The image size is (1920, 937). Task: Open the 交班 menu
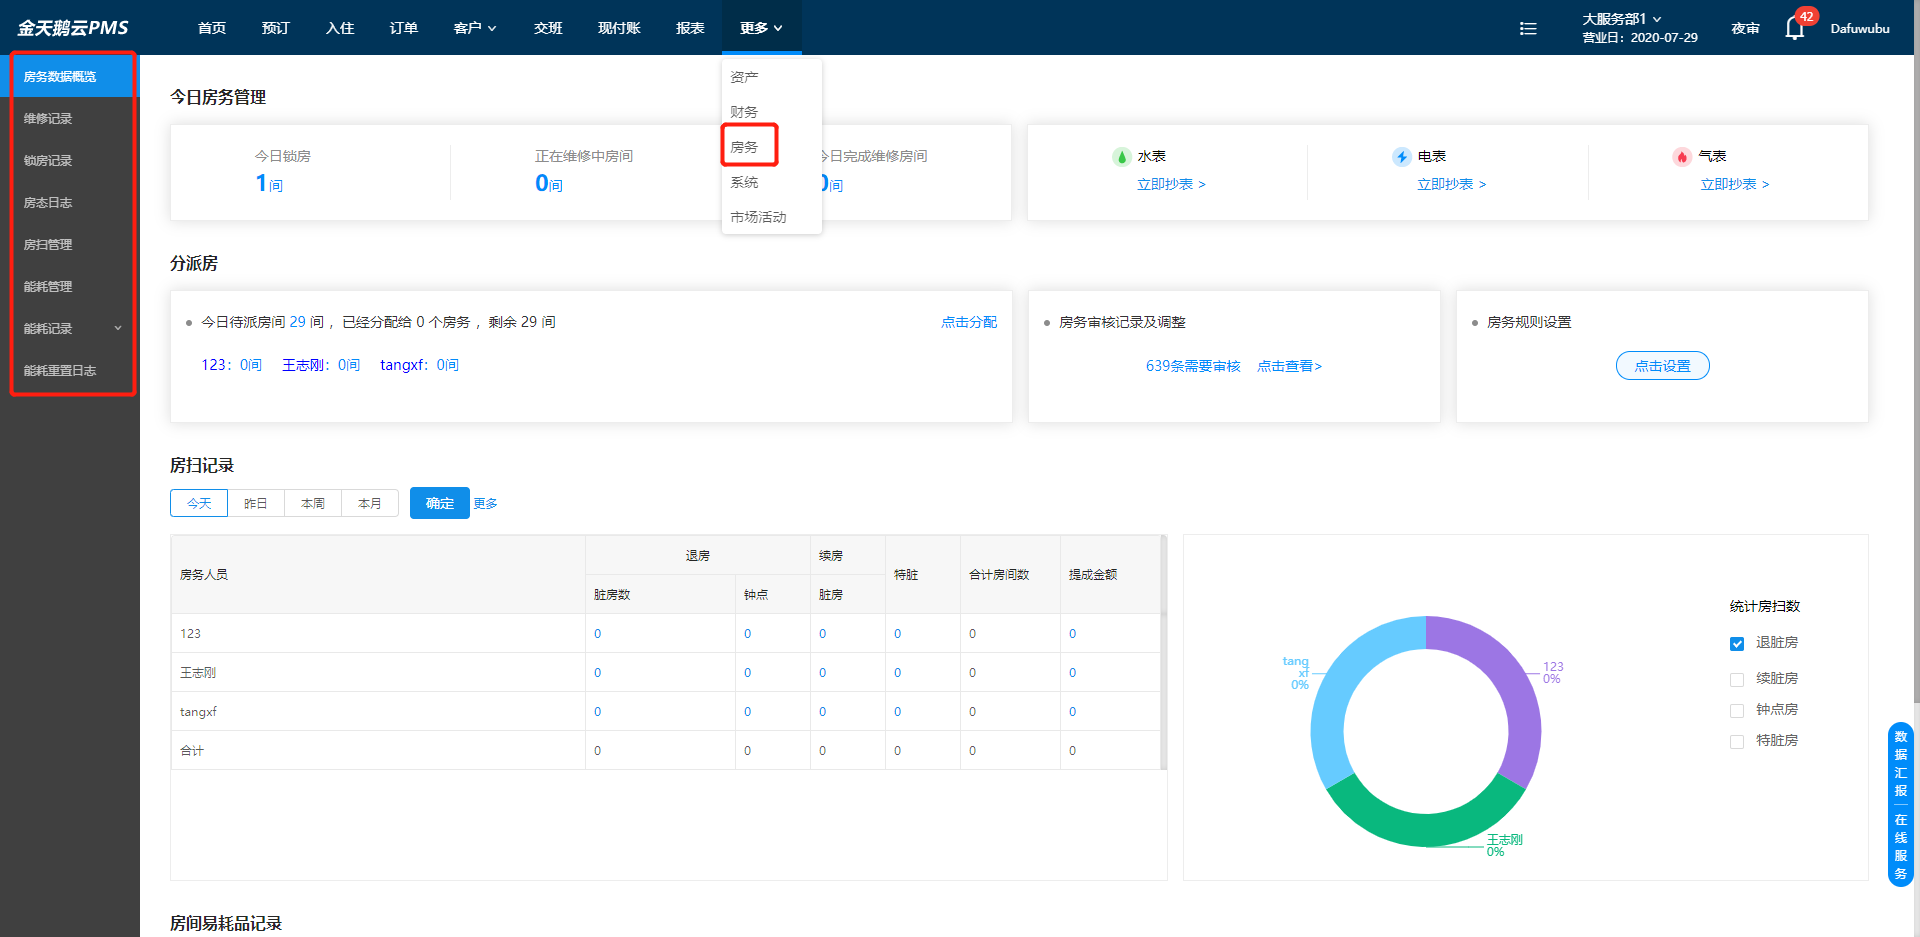(548, 28)
